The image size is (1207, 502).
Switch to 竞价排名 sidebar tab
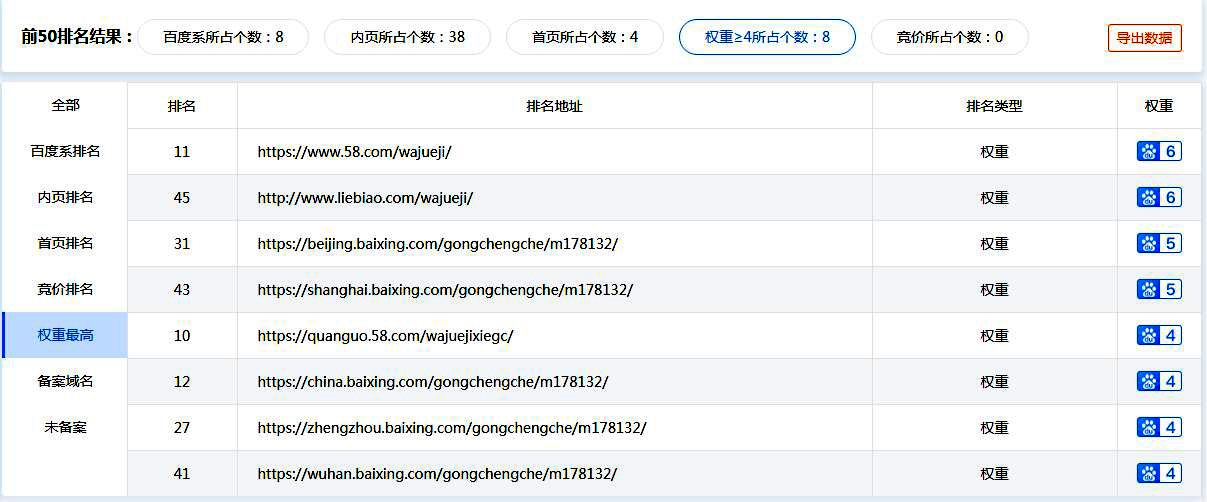tap(65, 290)
